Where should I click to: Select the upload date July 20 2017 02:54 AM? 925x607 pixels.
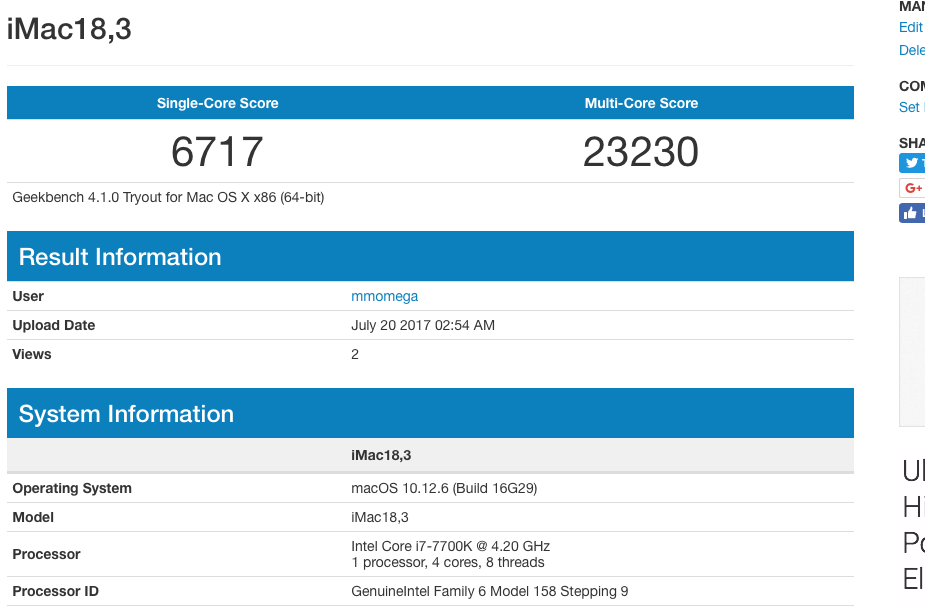tap(422, 325)
